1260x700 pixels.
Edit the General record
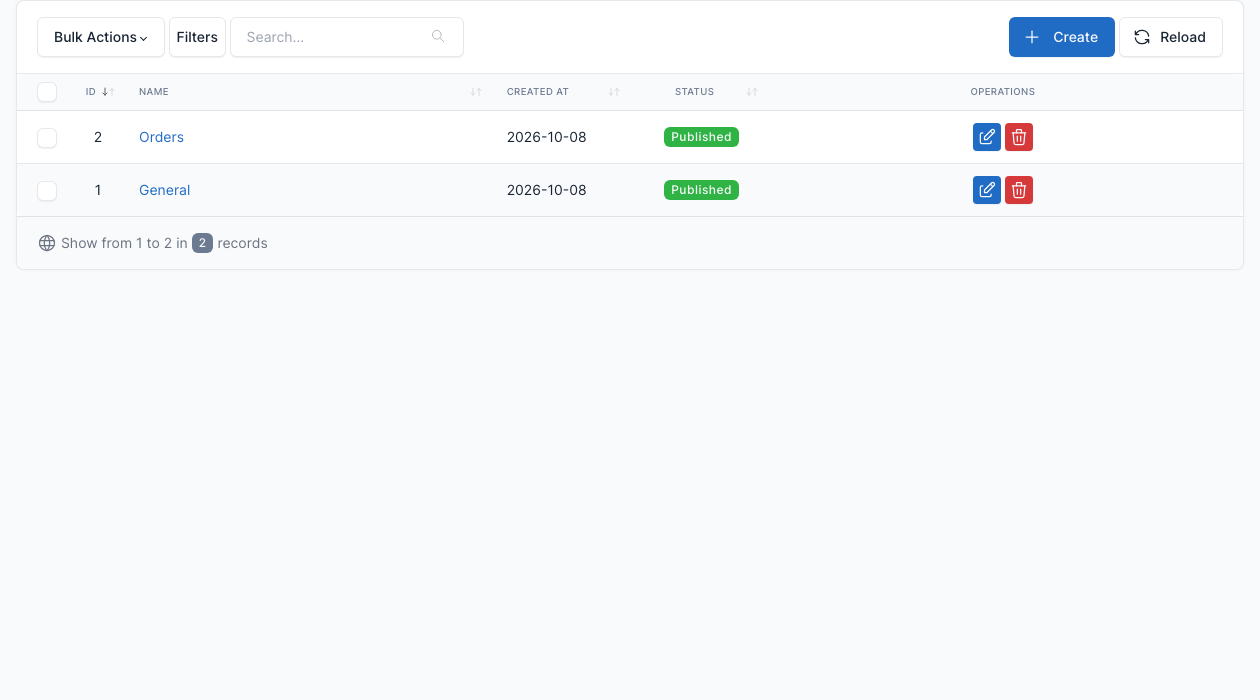tap(987, 190)
